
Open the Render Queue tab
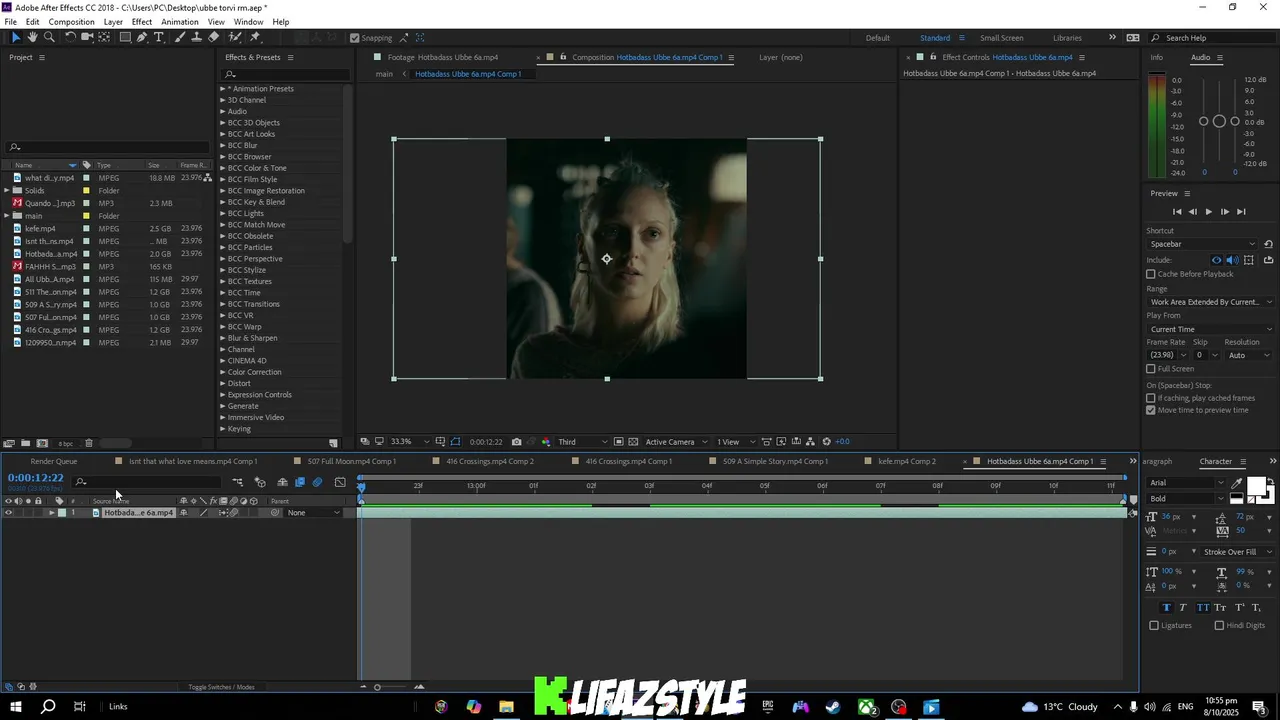[54, 461]
